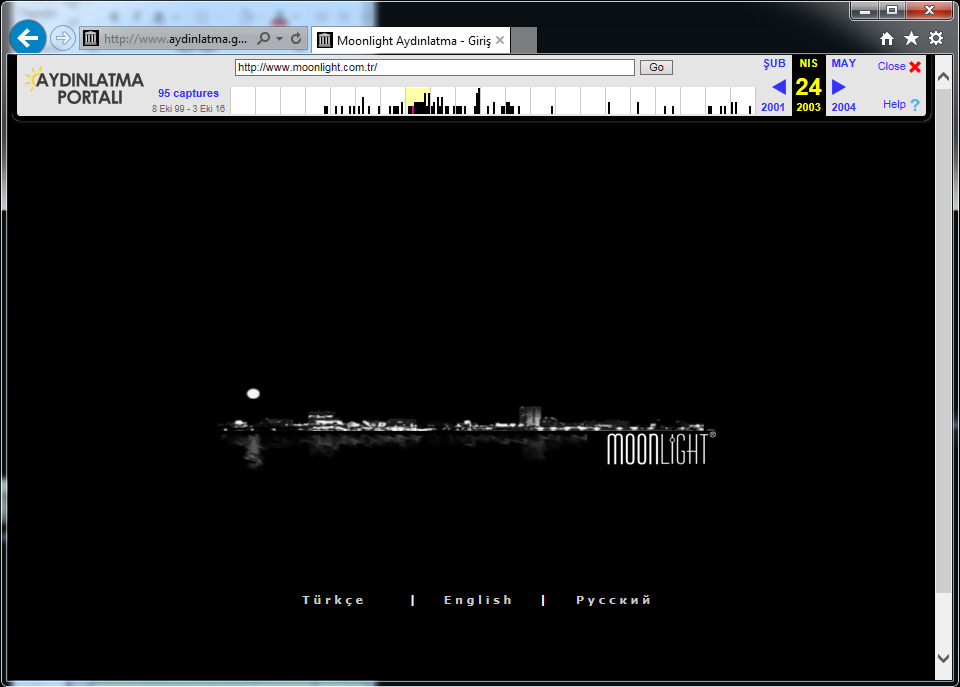Click the Aydınlatma Portalı logo

[x=84, y=87]
